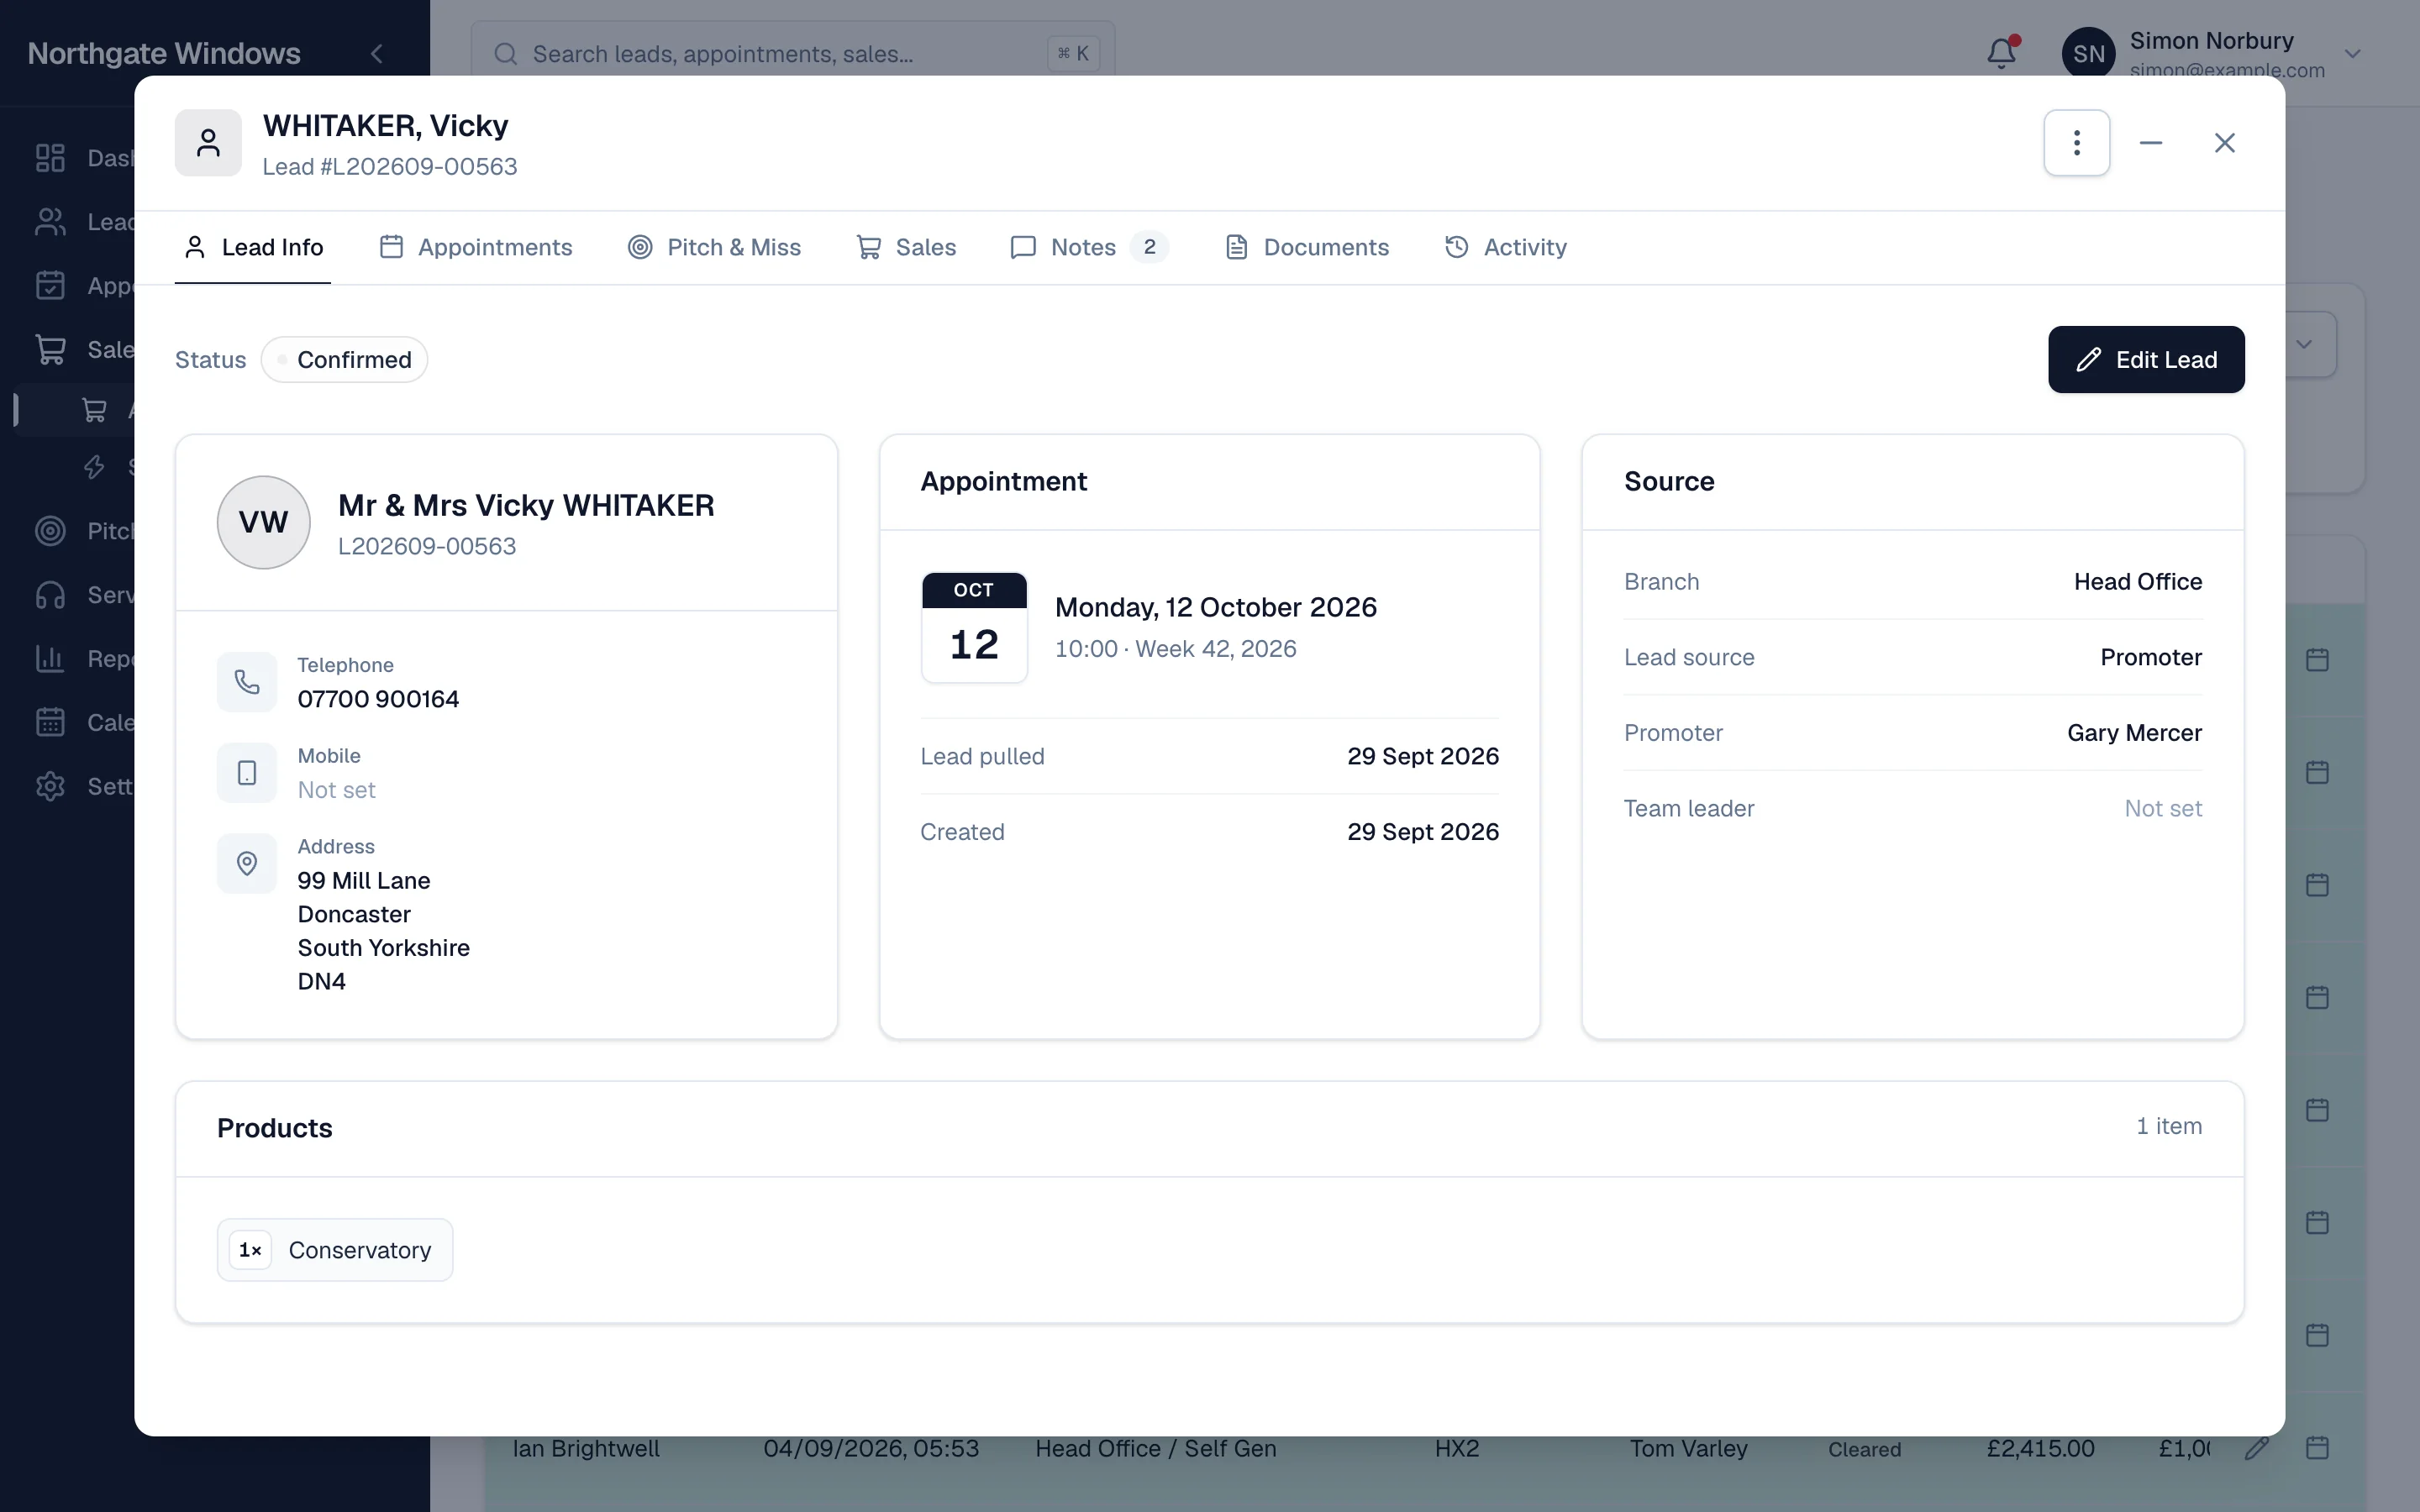Click the address map pin icon

pos(247,863)
